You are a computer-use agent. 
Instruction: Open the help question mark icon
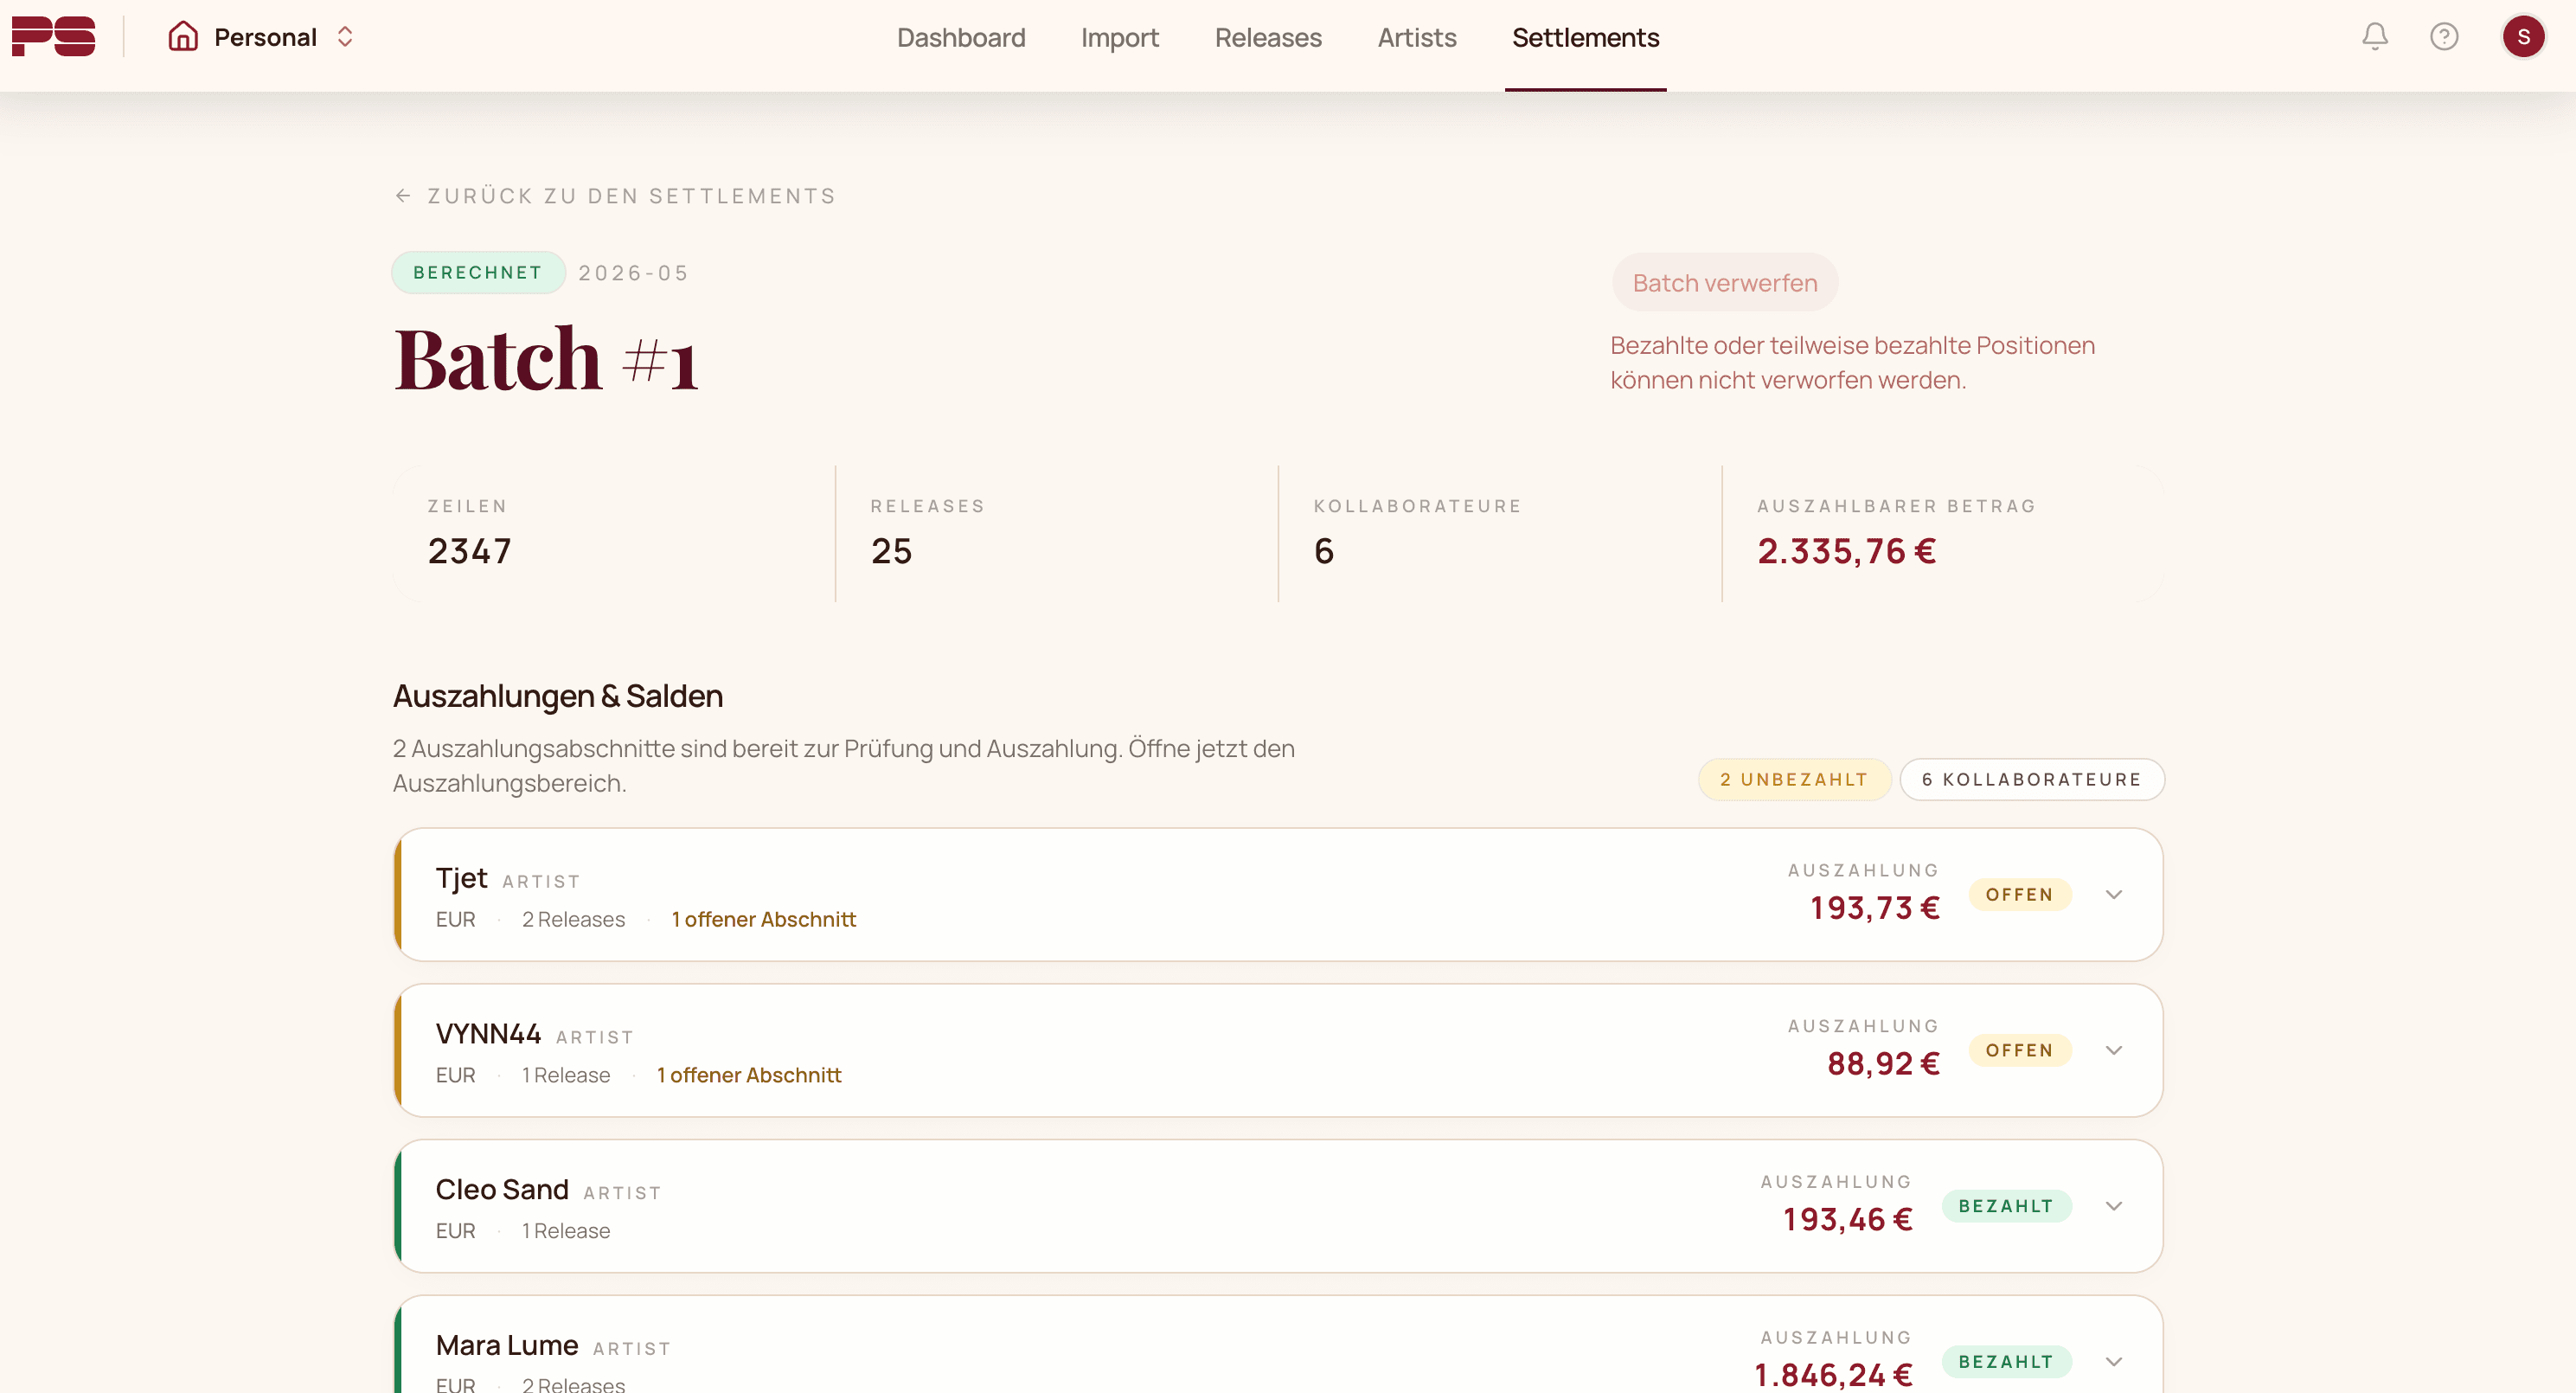(x=2444, y=37)
